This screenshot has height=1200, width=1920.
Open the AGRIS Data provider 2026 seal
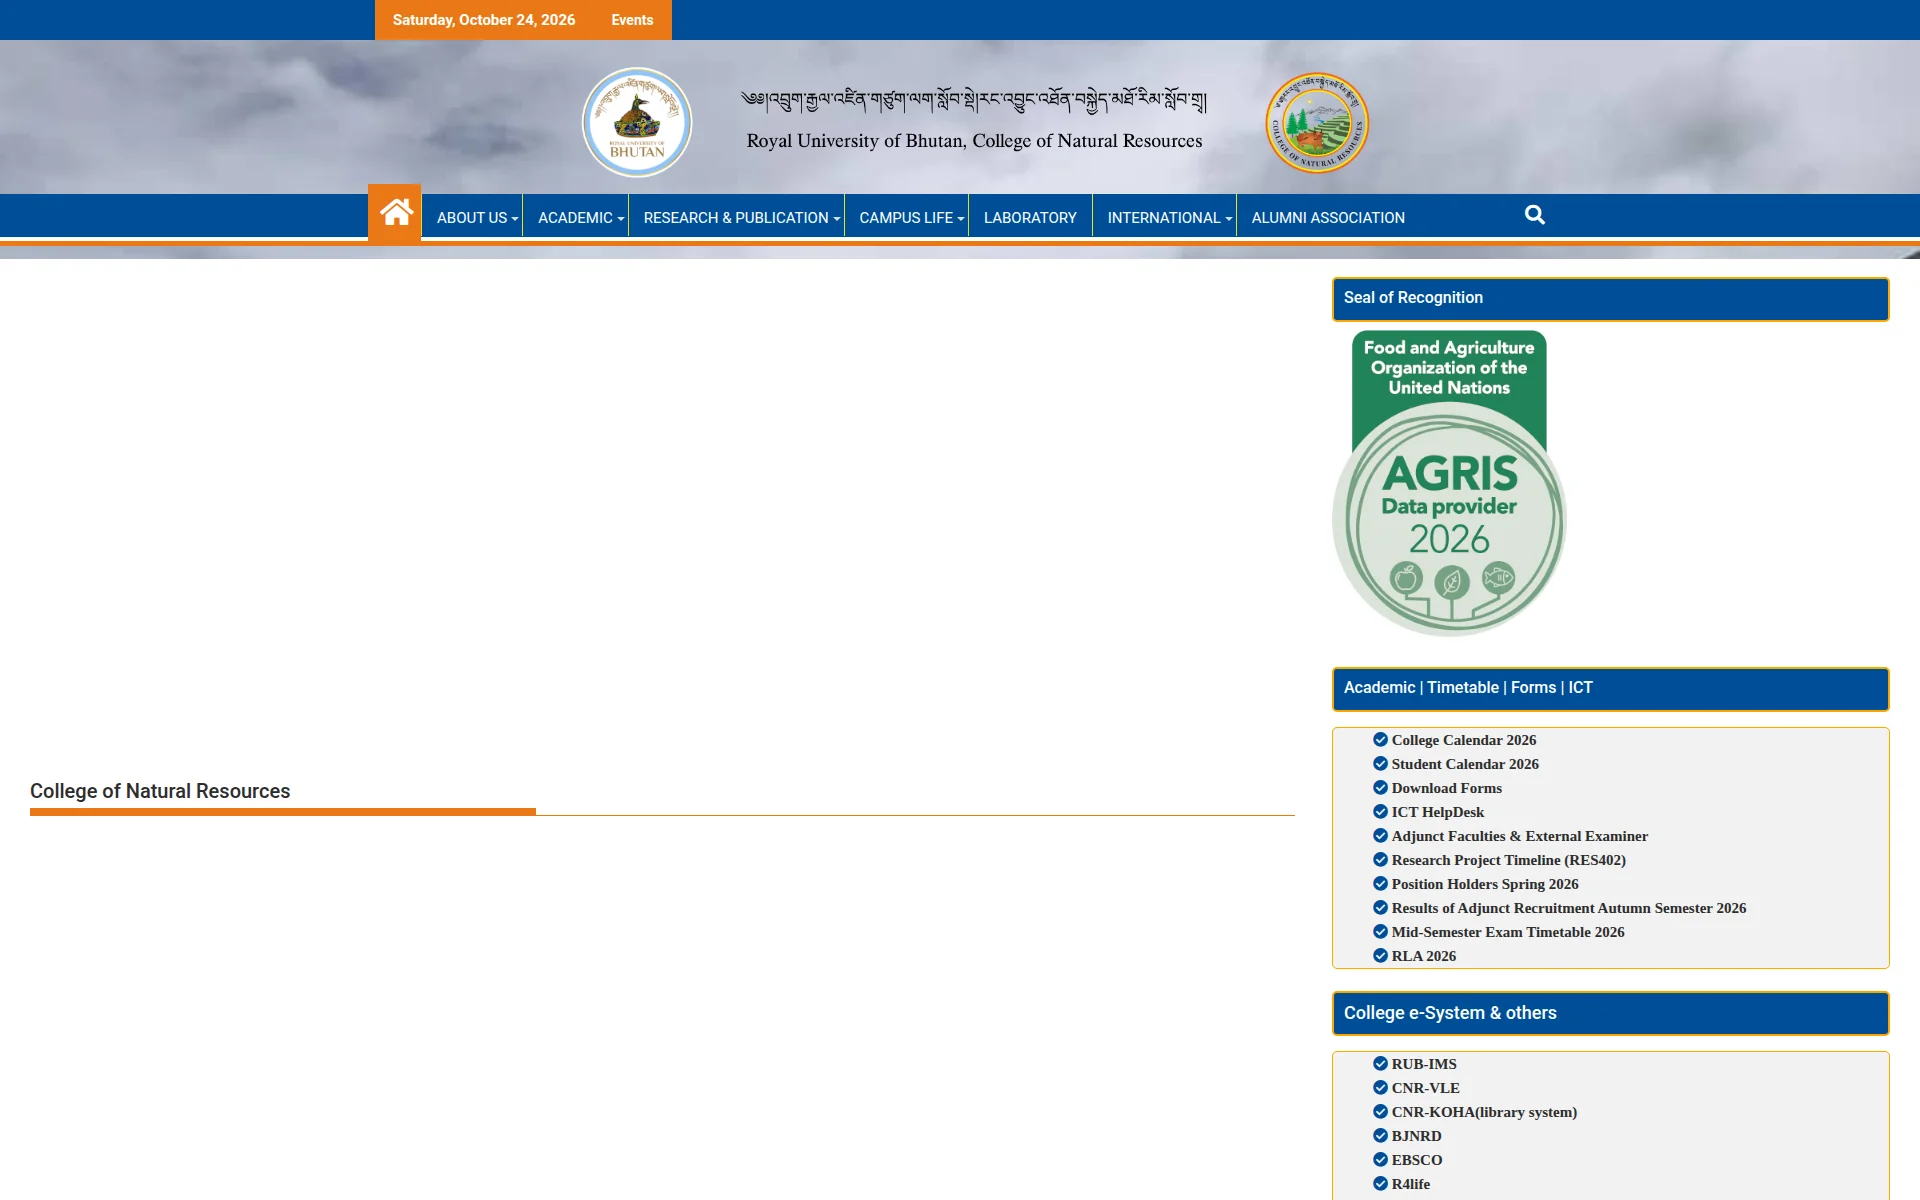coord(1449,483)
